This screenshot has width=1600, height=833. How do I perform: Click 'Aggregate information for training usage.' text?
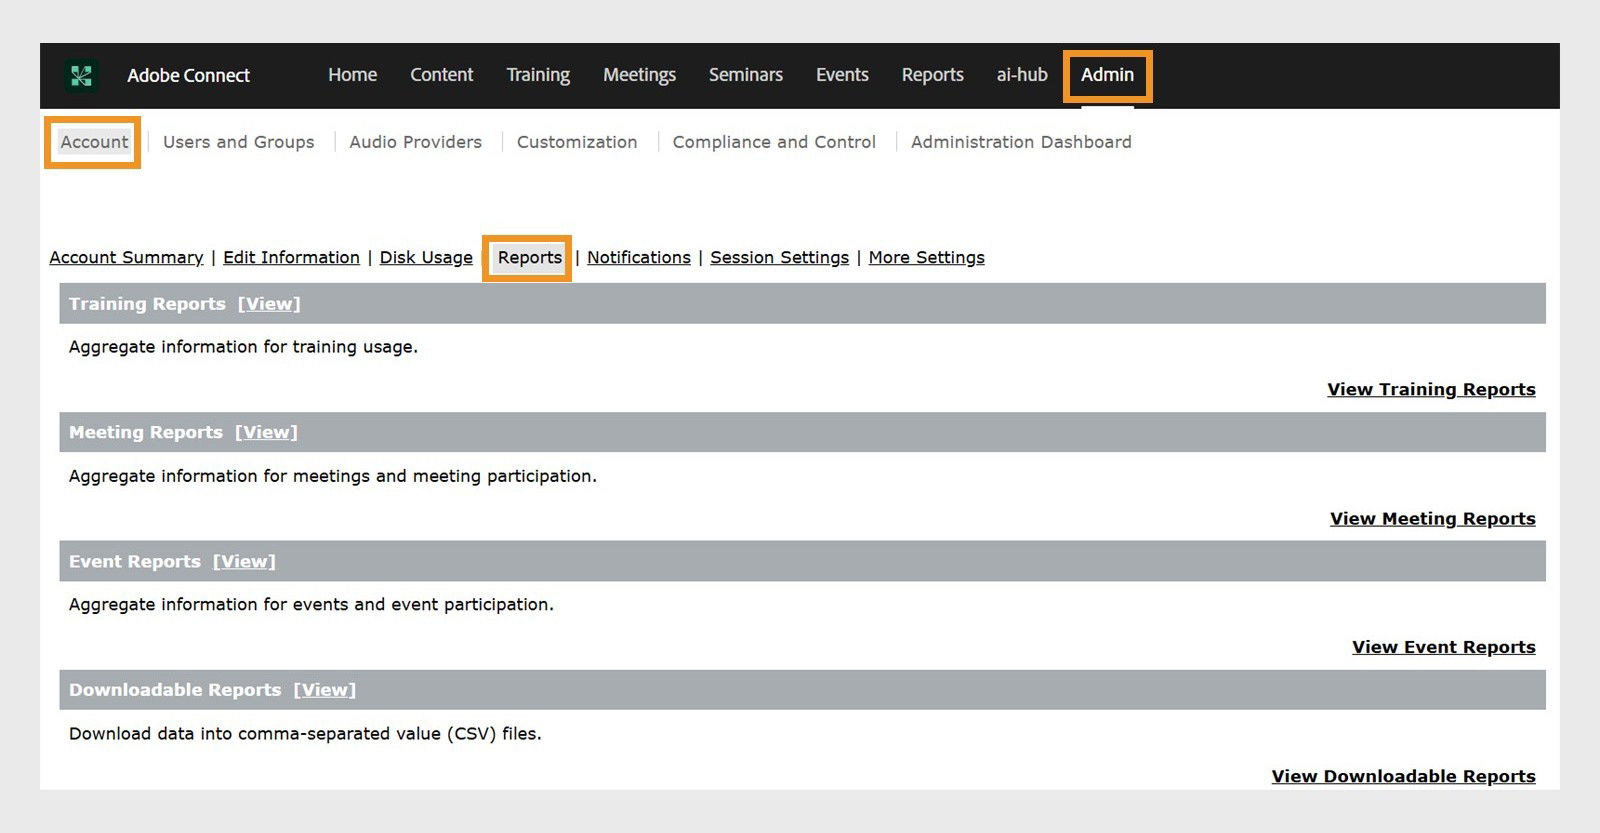tap(243, 347)
